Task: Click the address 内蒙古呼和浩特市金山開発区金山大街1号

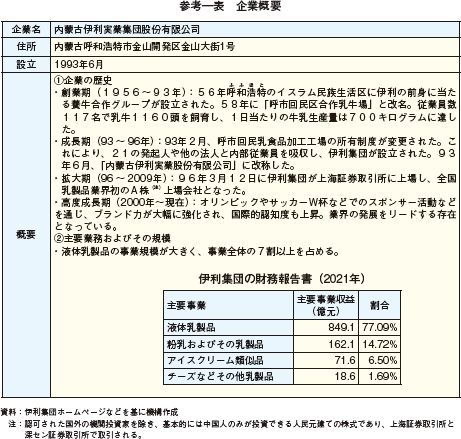Action: (x=144, y=47)
